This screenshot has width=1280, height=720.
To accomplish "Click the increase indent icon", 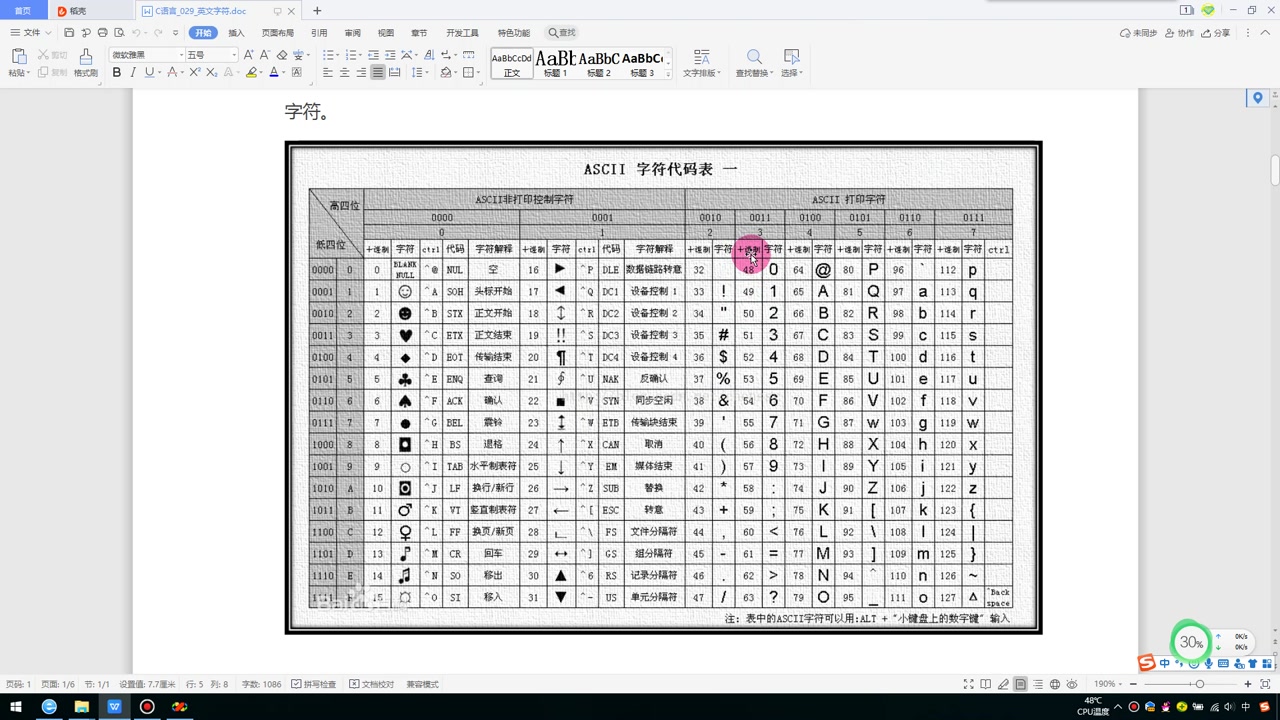I will tap(390, 55).
